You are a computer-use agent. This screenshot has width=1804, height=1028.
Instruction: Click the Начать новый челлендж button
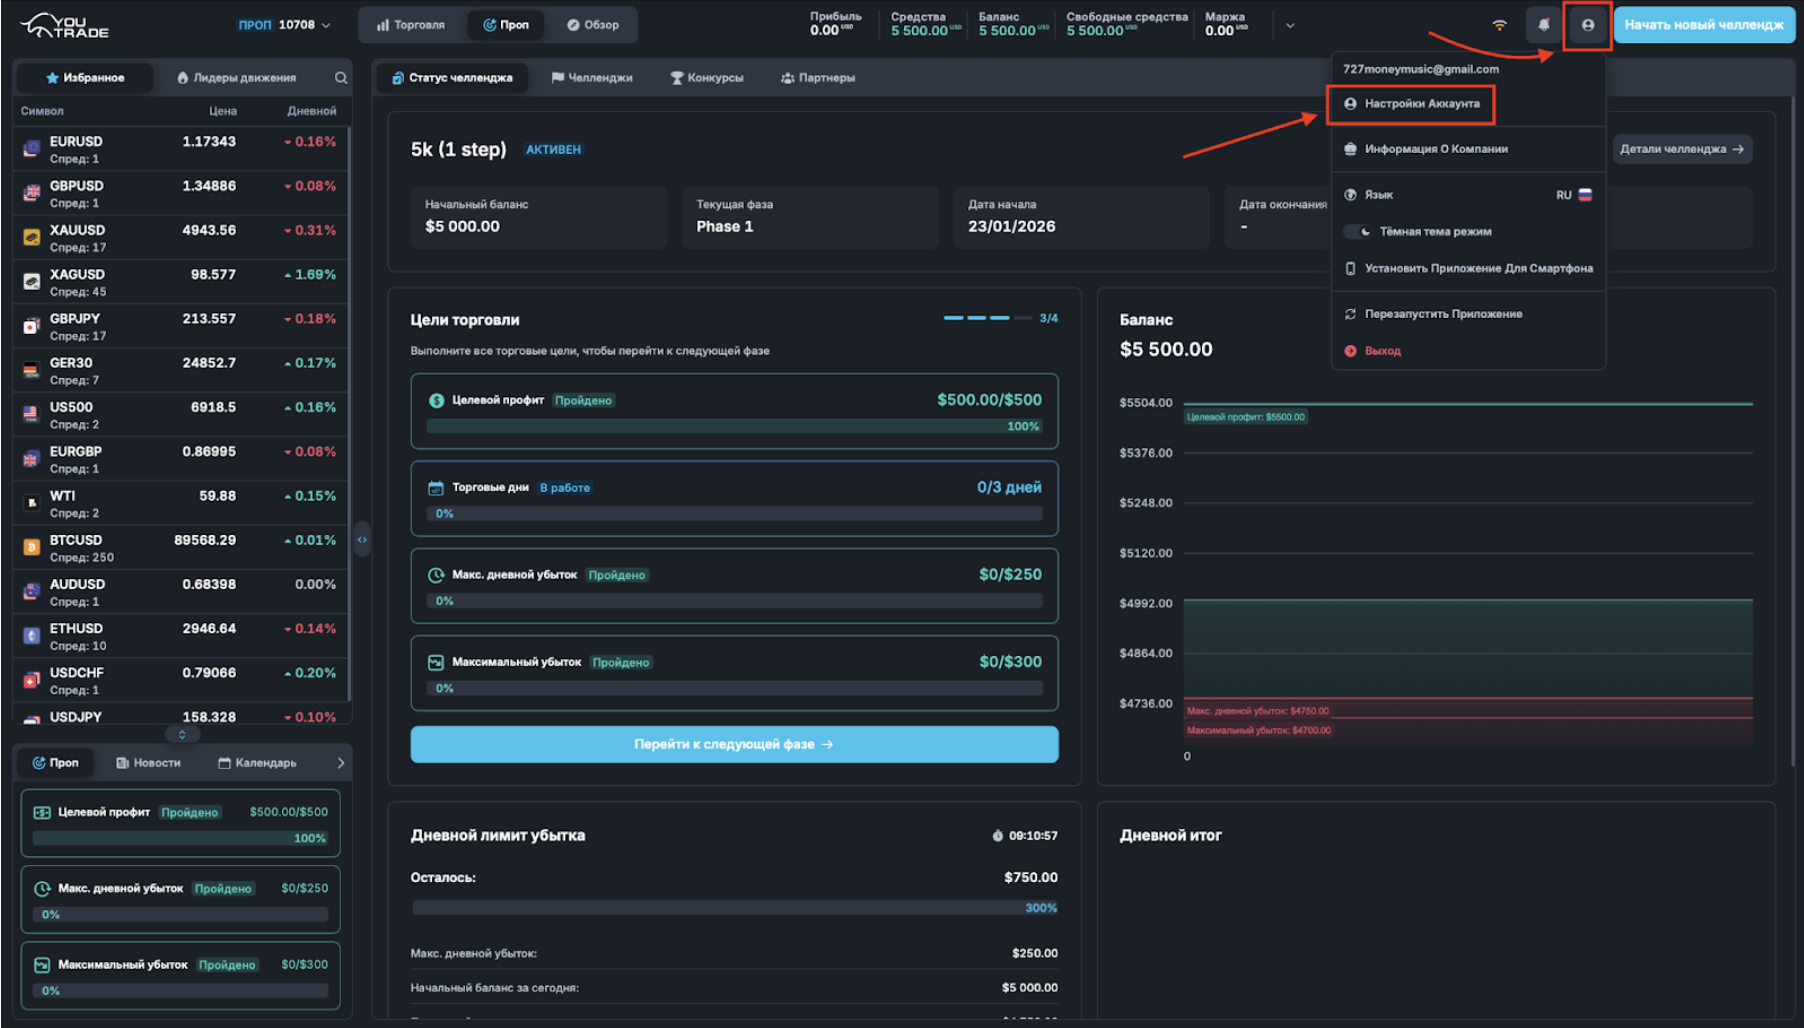point(1703,25)
